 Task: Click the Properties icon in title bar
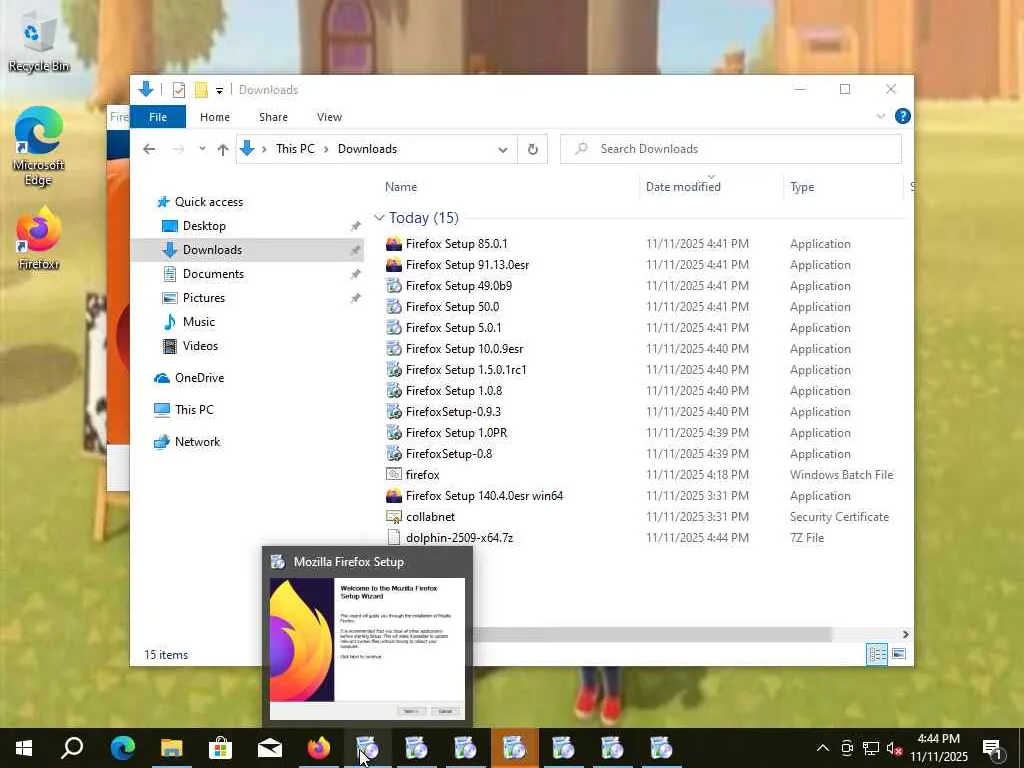point(178,89)
